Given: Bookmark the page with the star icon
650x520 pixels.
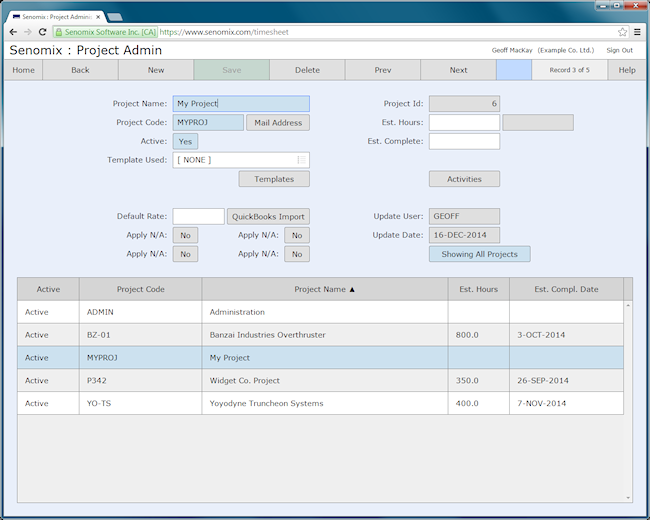Looking at the screenshot, I should (x=622, y=32).
